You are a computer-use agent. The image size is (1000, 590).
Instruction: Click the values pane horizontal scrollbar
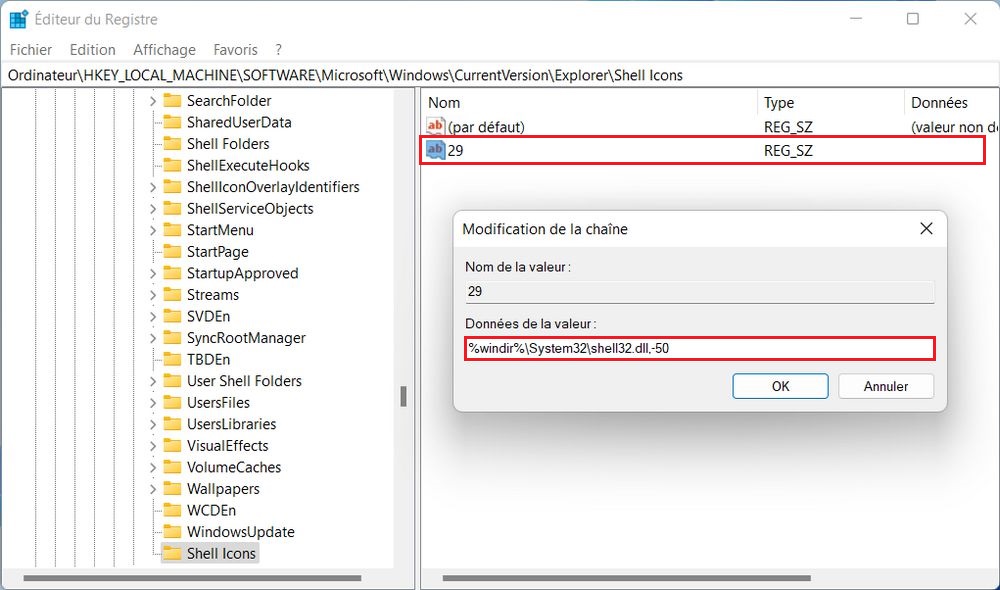click(x=626, y=579)
